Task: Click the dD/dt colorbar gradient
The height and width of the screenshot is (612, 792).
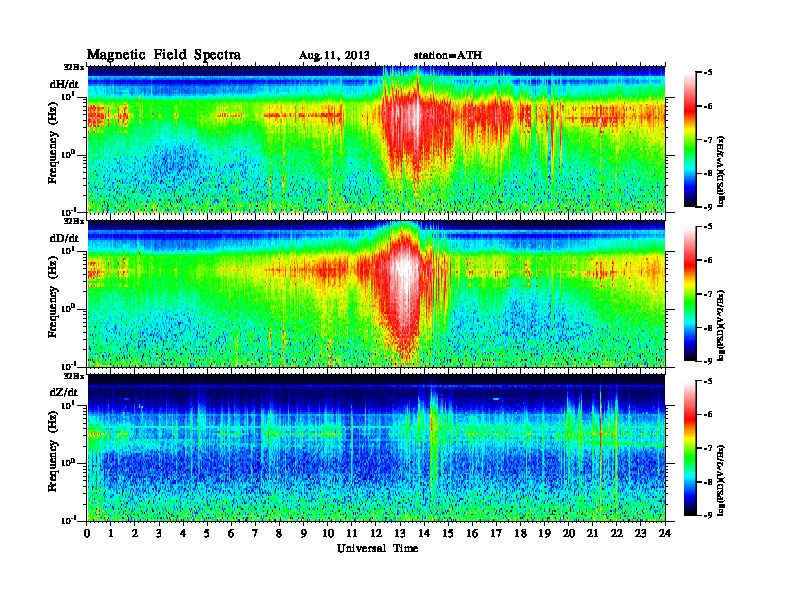Action: pos(689,294)
